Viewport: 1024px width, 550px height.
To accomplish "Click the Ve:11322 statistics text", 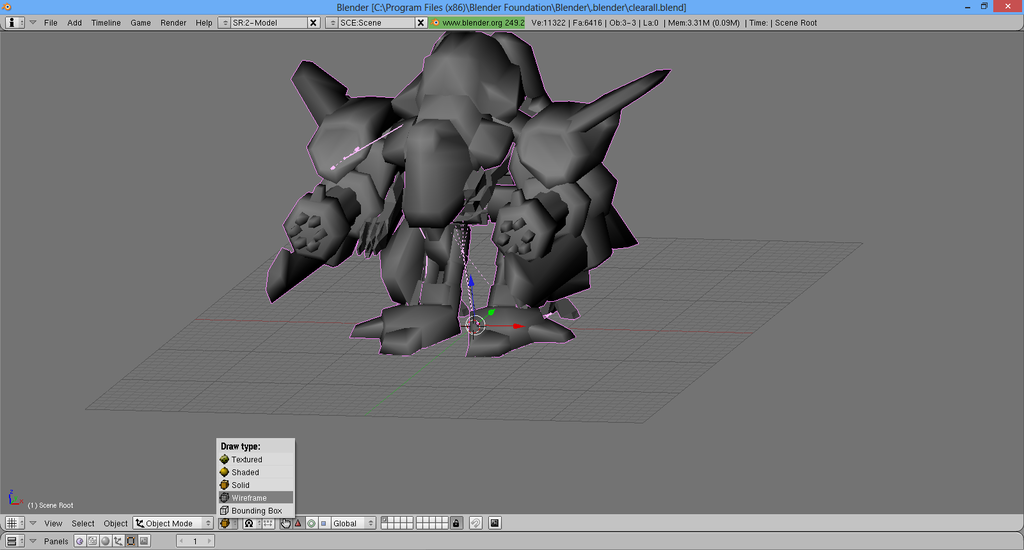I will pyautogui.click(x=549, y=23).
